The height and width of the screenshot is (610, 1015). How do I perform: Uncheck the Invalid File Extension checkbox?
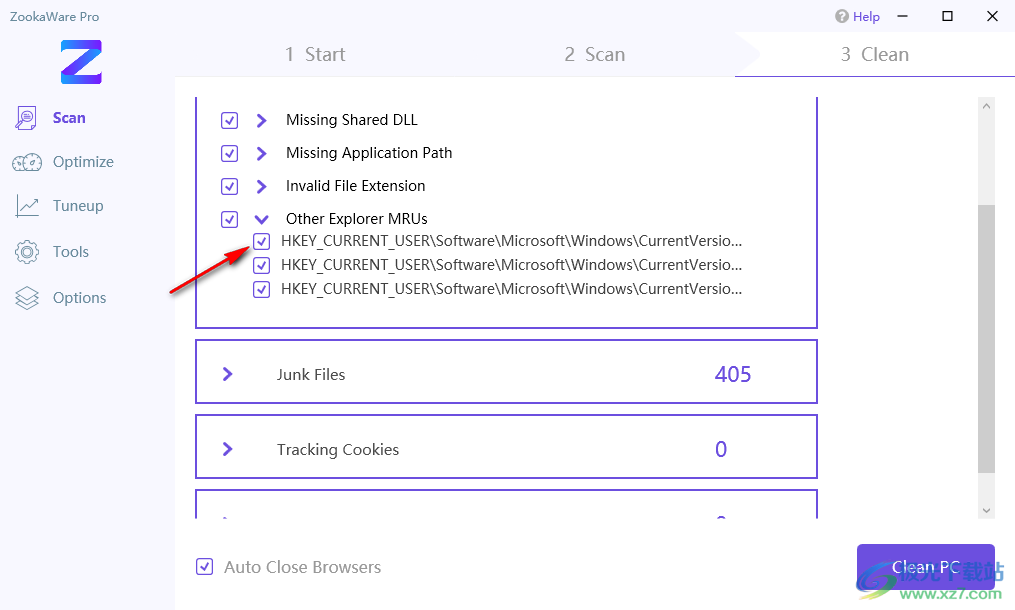230,187
